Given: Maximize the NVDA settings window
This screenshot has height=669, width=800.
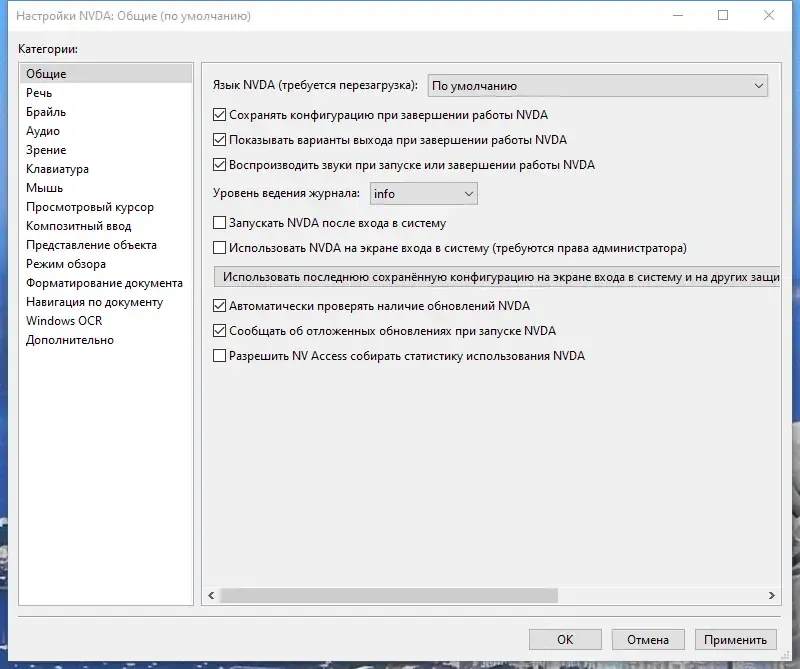Looking at the screenshot, I should coord(723,16).
